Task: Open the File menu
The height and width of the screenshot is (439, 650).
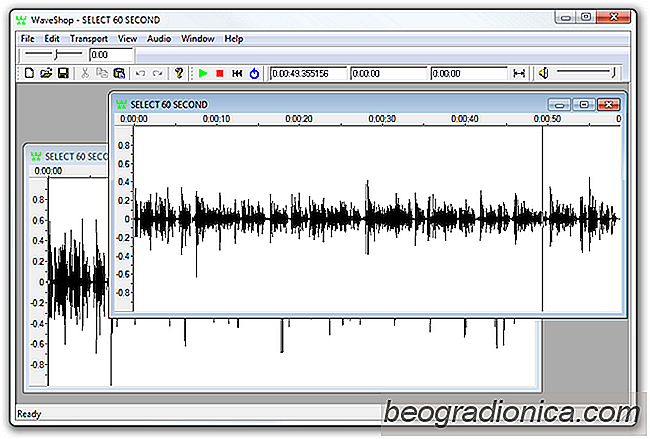Action: coord(28,39)
